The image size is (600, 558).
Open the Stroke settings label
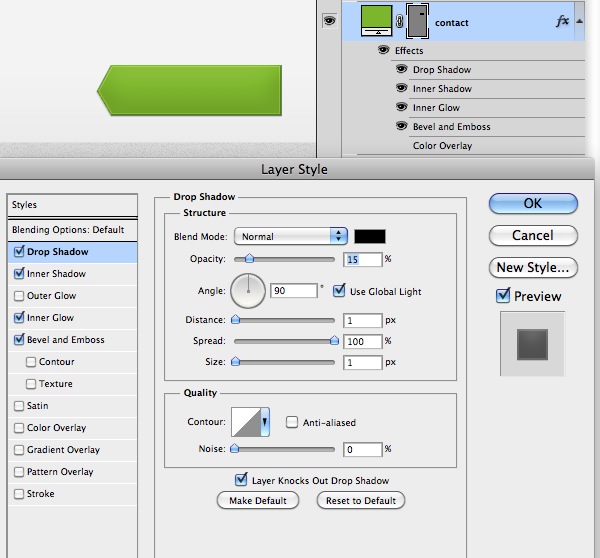(x=41, y=494)
